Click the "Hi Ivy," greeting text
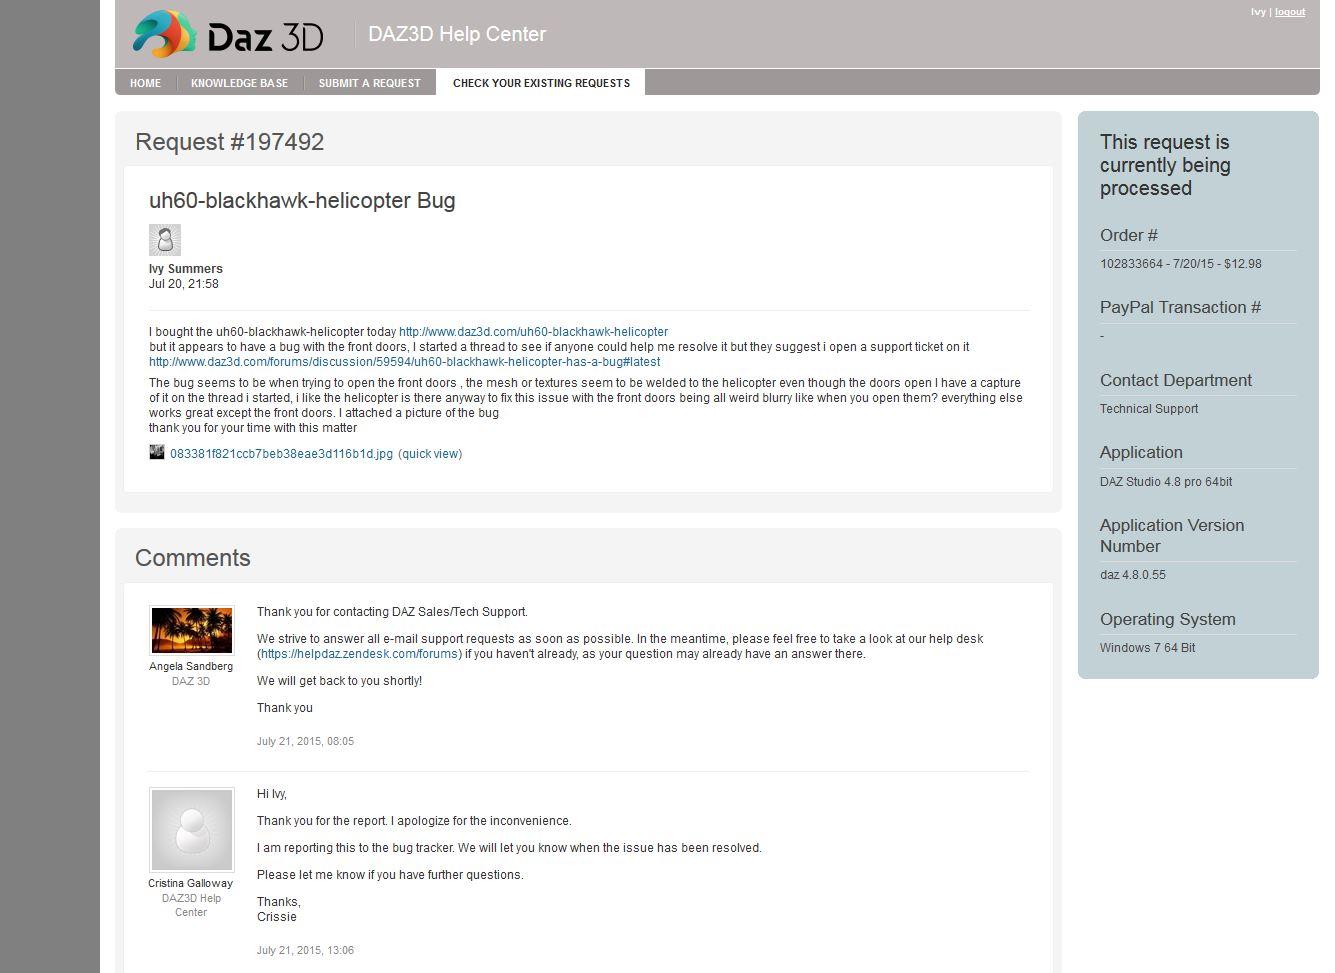Screen dimensions: 1335x973 pos(272,794)
